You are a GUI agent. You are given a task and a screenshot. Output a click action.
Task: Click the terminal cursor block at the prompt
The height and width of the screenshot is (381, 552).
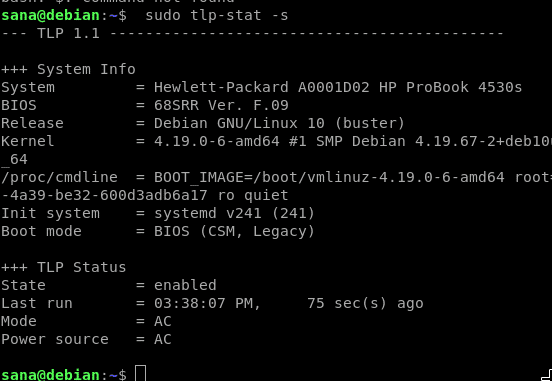pos(141,374)
